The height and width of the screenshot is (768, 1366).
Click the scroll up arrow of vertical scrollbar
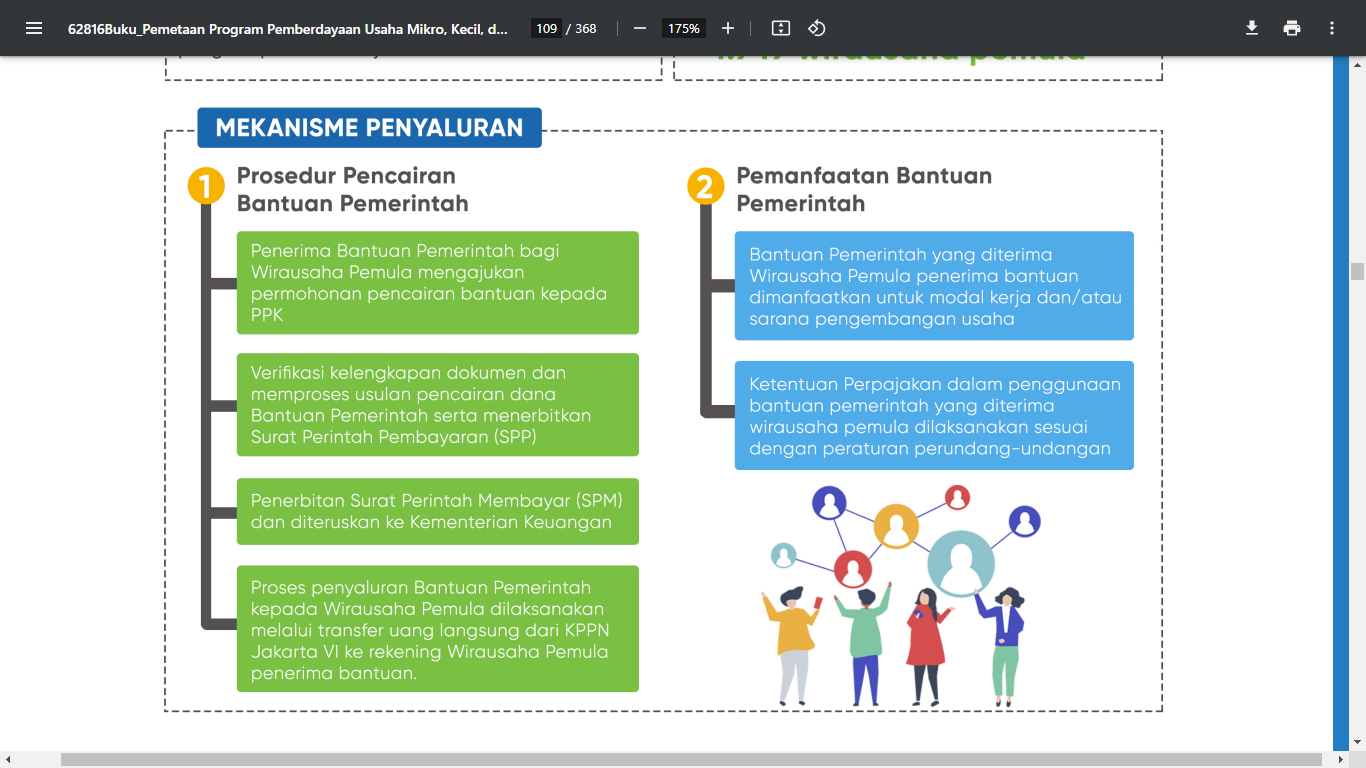(x=1357, y=64)
